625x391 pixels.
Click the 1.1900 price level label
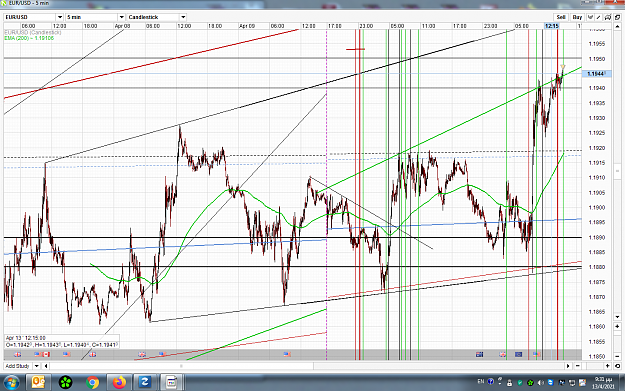[597, 207]
